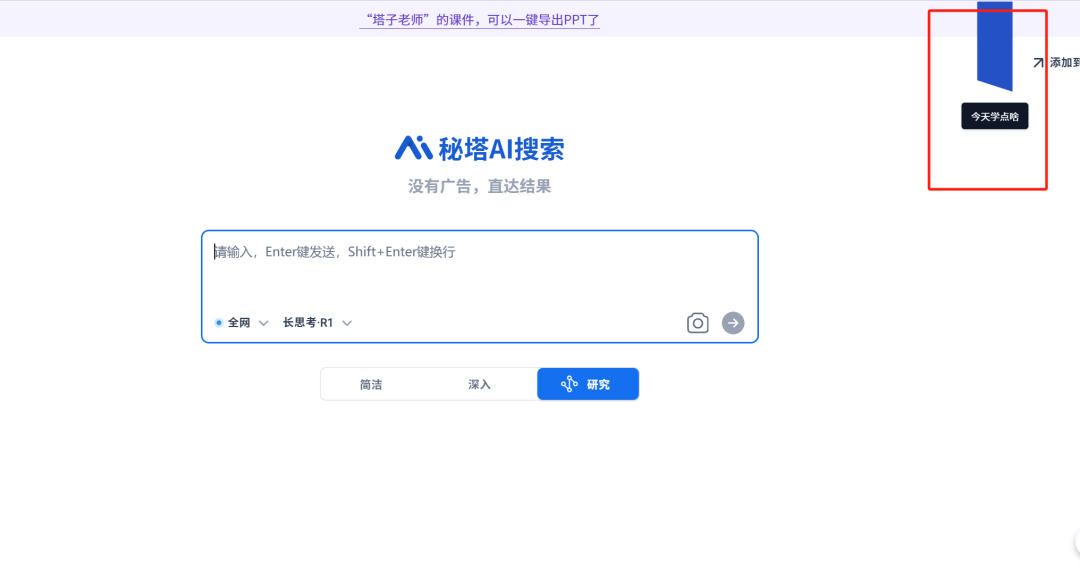The height and width of the screenshot is (587, 1080).
Task: Open the 塔子老师 courseware PPT banner link
Action: click(478, 19)
